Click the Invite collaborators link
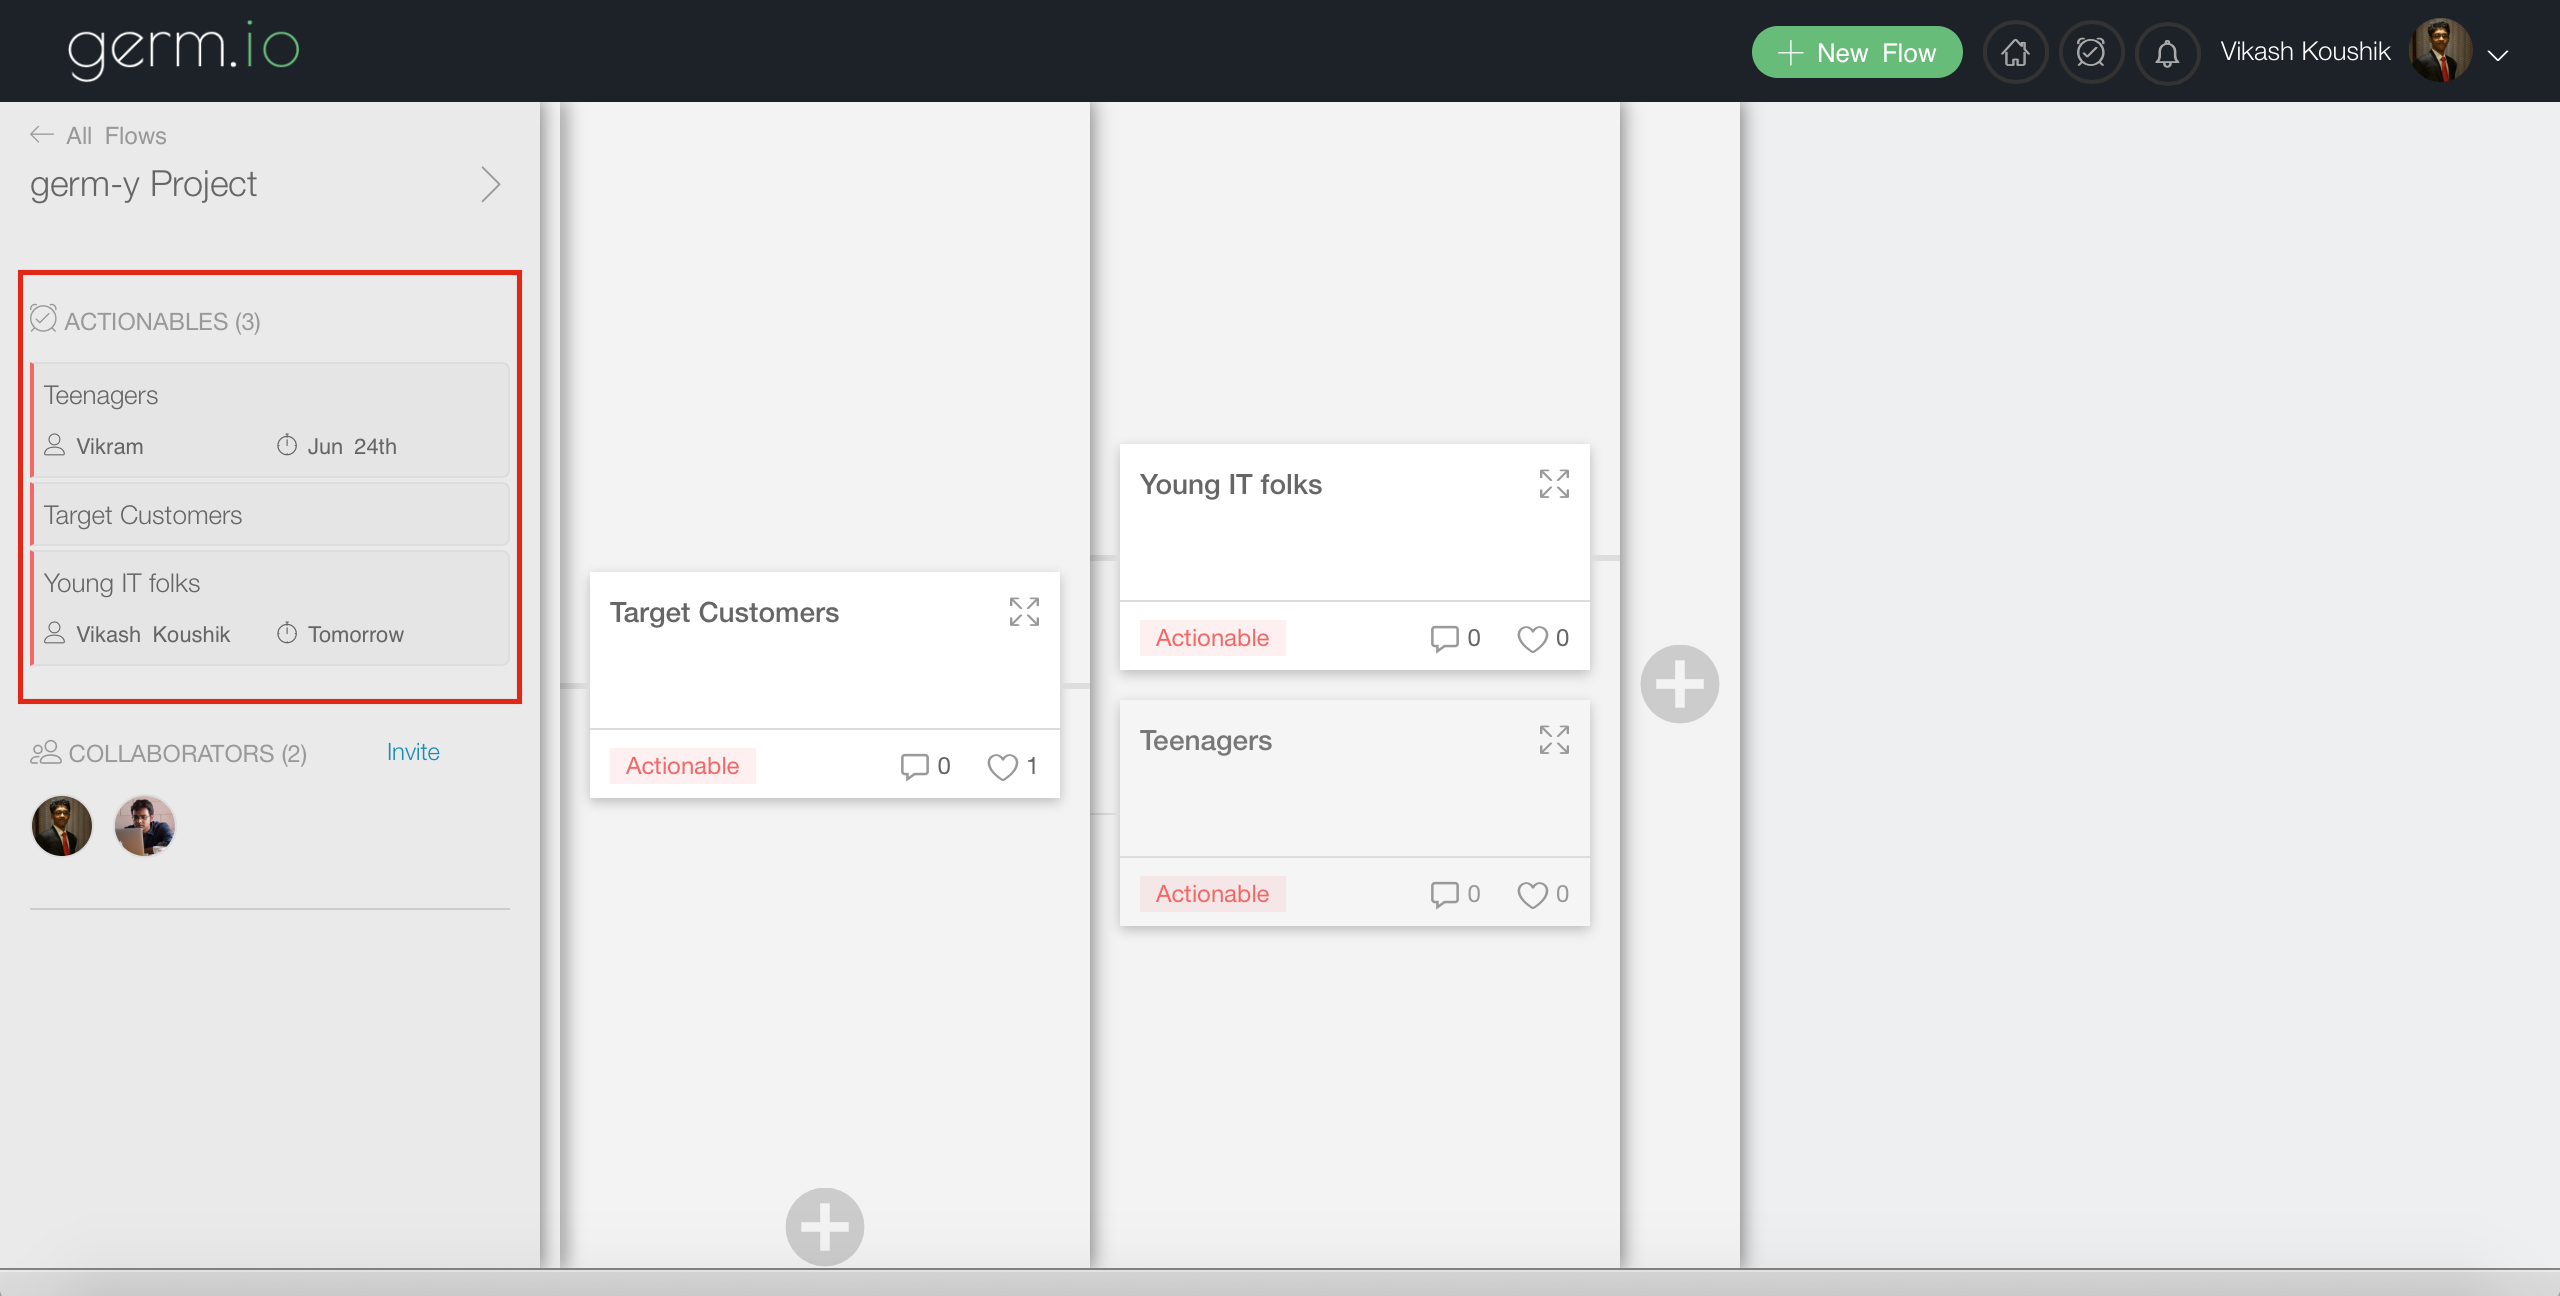The height and width of the screenshot is (1296, 2560). (x=413, y=752)
